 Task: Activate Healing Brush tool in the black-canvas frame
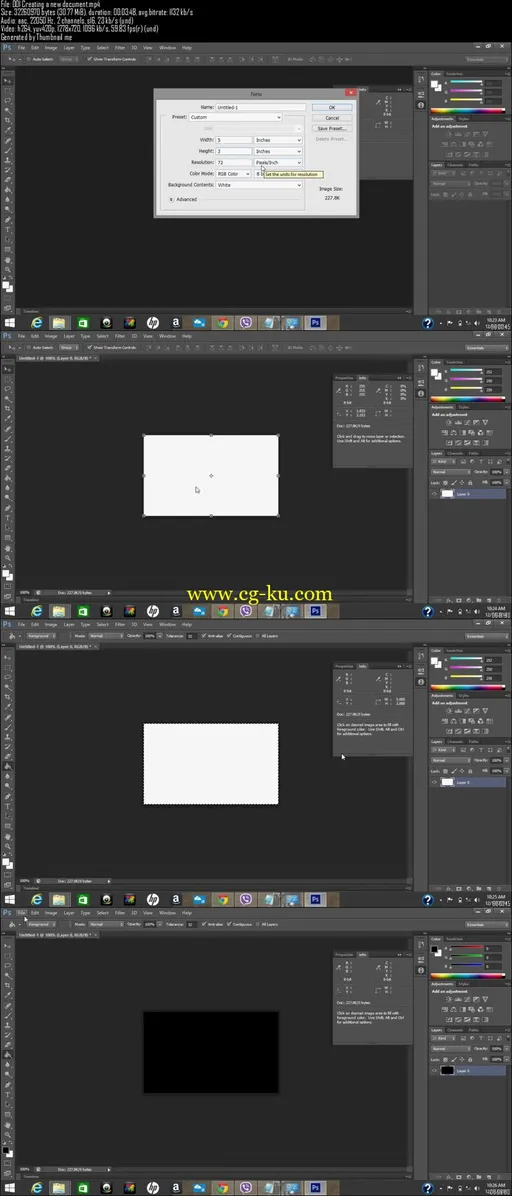(x=8, y=1005)
